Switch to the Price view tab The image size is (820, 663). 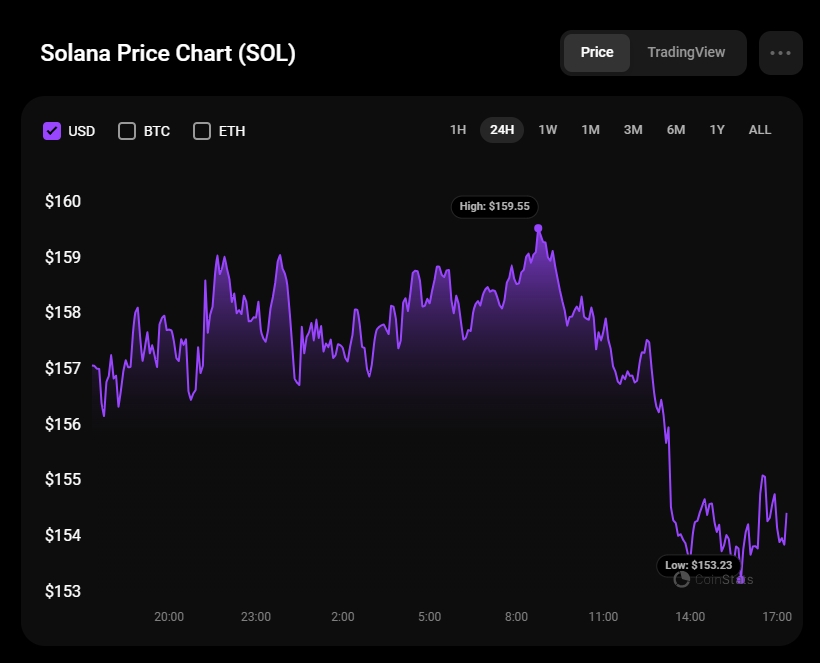(597, 52)
